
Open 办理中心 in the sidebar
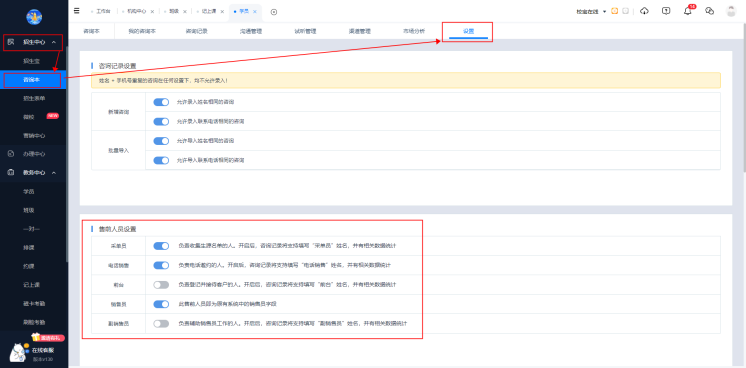coord(34,154)
